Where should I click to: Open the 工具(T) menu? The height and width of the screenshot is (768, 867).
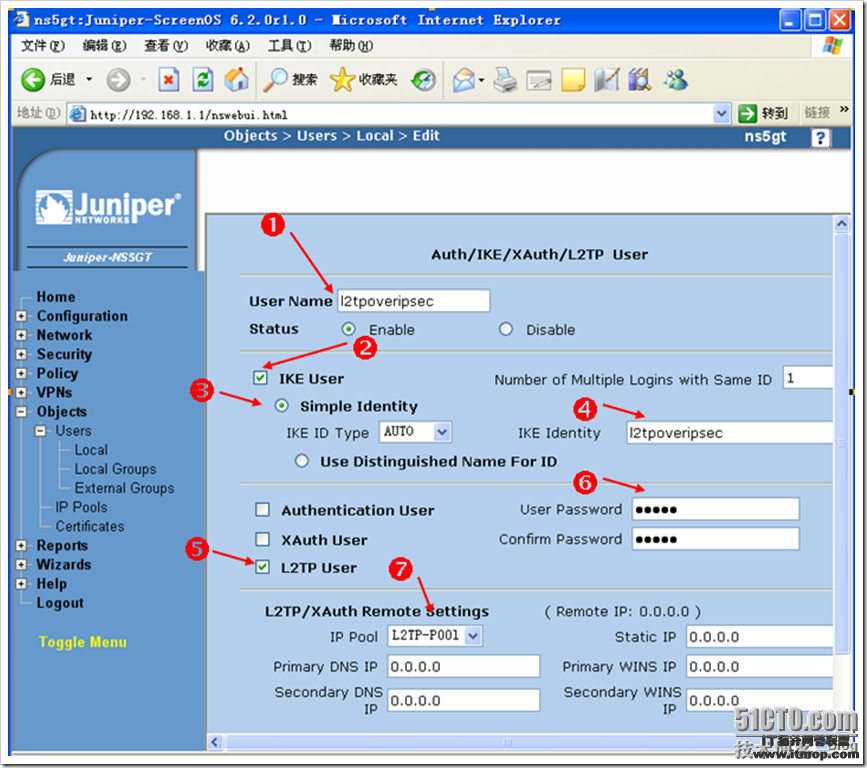(x=290, y=46)
